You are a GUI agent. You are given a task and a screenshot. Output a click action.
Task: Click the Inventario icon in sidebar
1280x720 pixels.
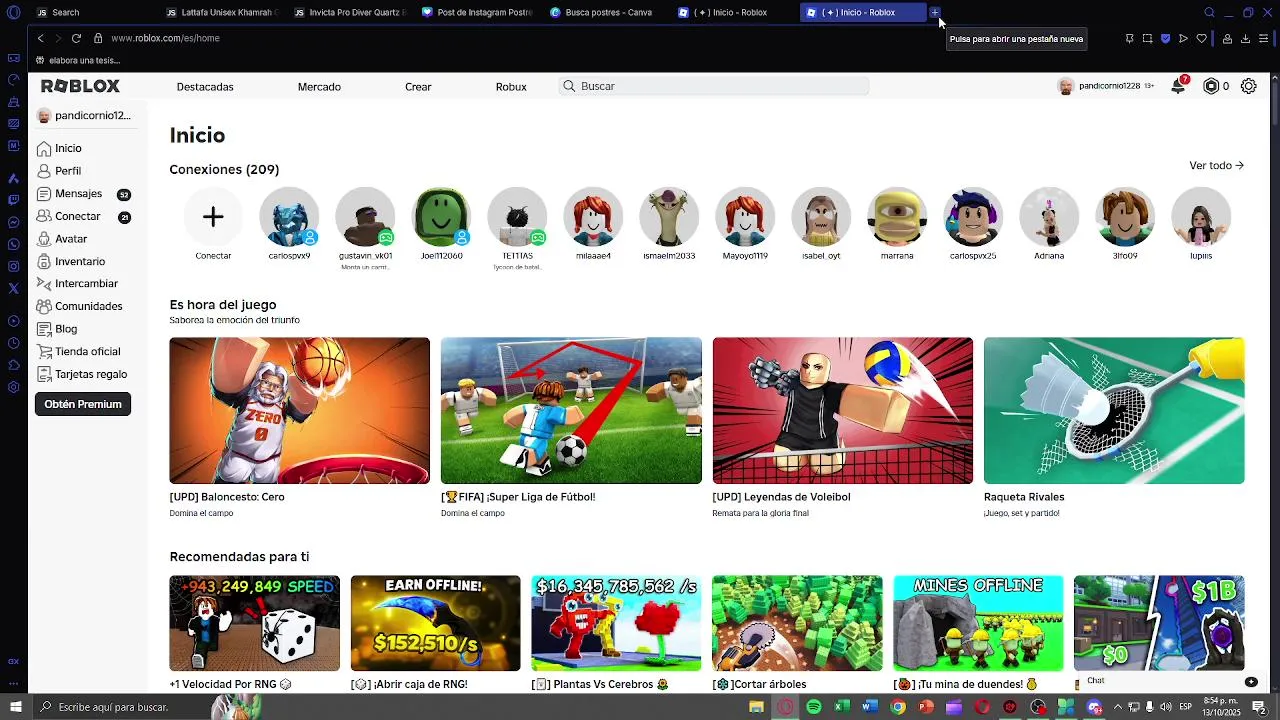(x=44, y=261)
